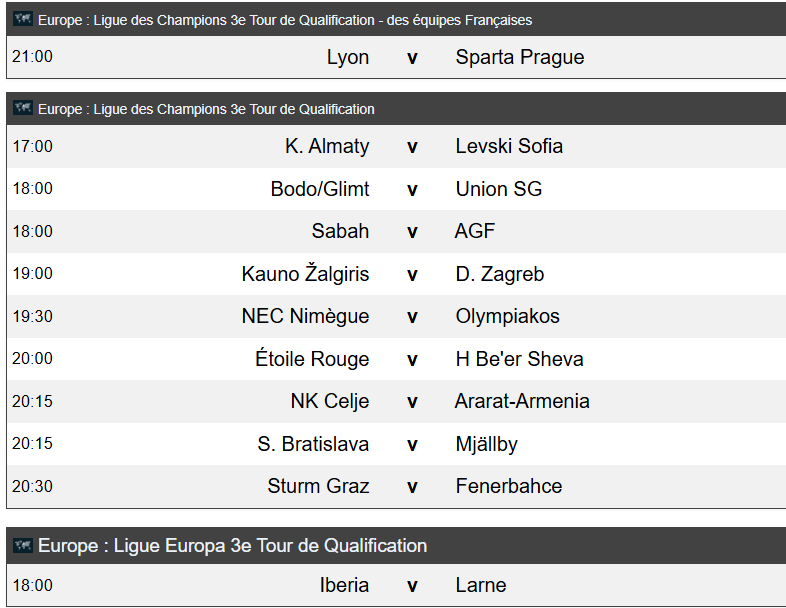Click the H Be'er Sheva team name
786x608 pixels.
click(519, 359)
